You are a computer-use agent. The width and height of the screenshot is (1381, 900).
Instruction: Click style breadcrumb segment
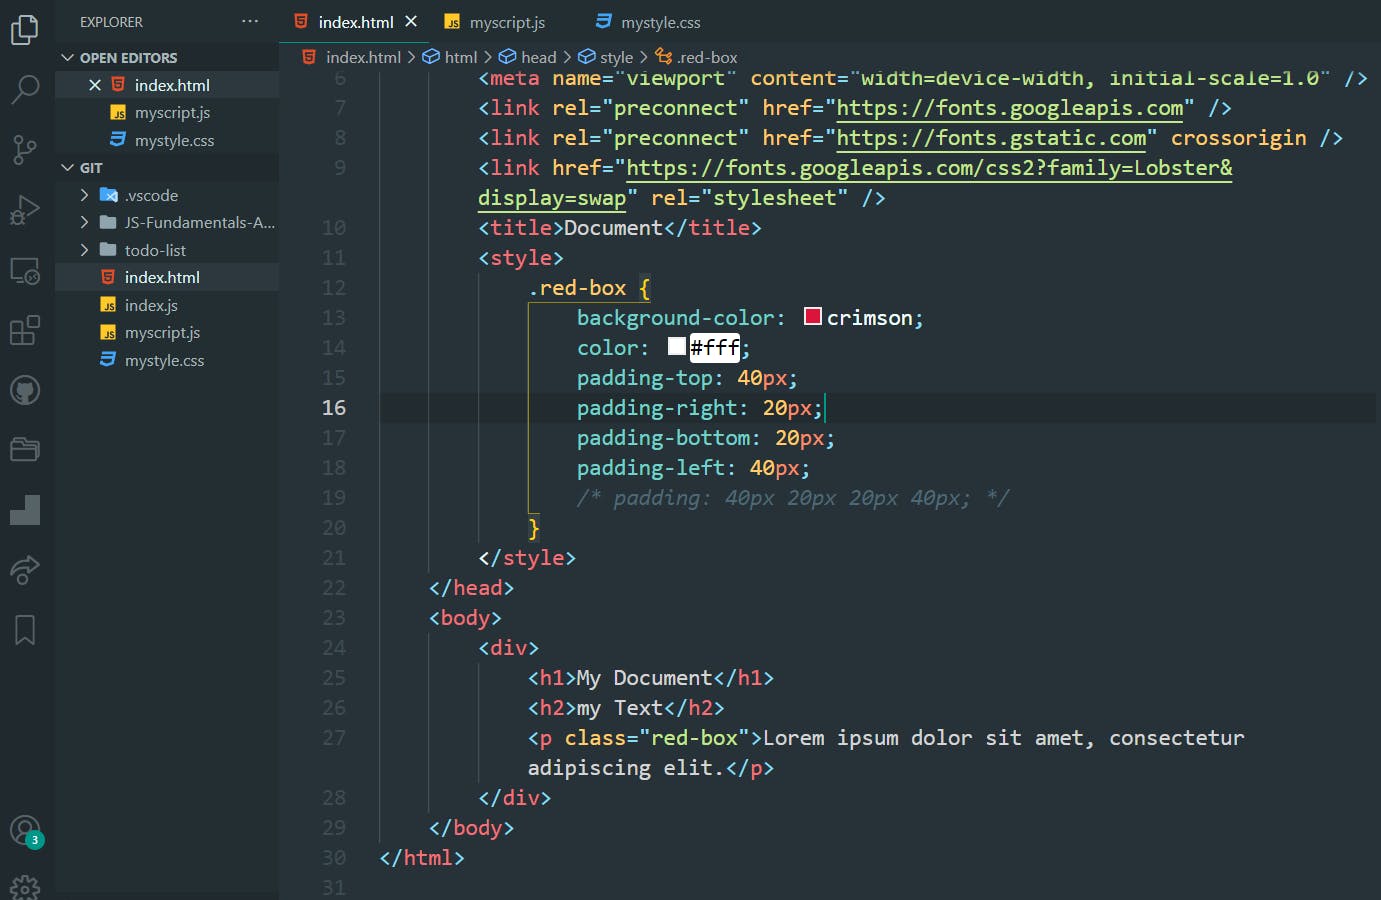(606, 57)
